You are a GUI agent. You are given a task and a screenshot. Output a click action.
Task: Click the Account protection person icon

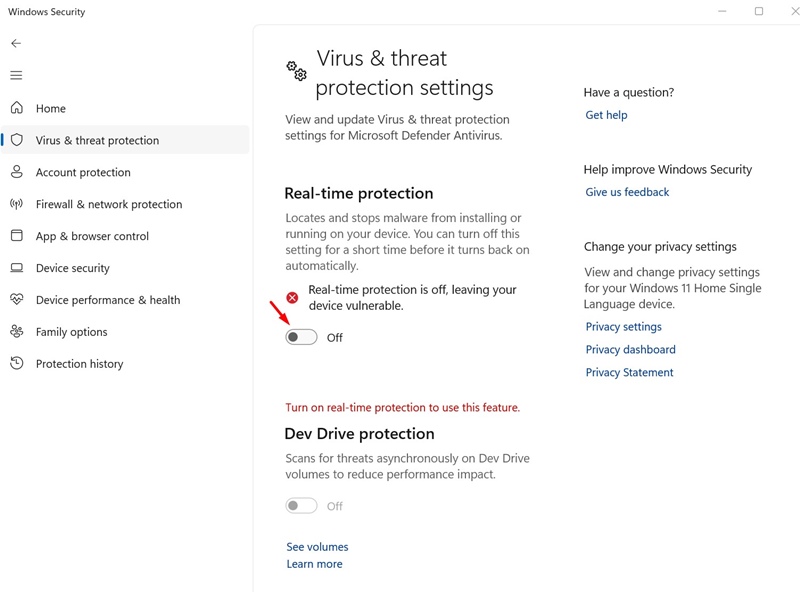coord(17,172)
